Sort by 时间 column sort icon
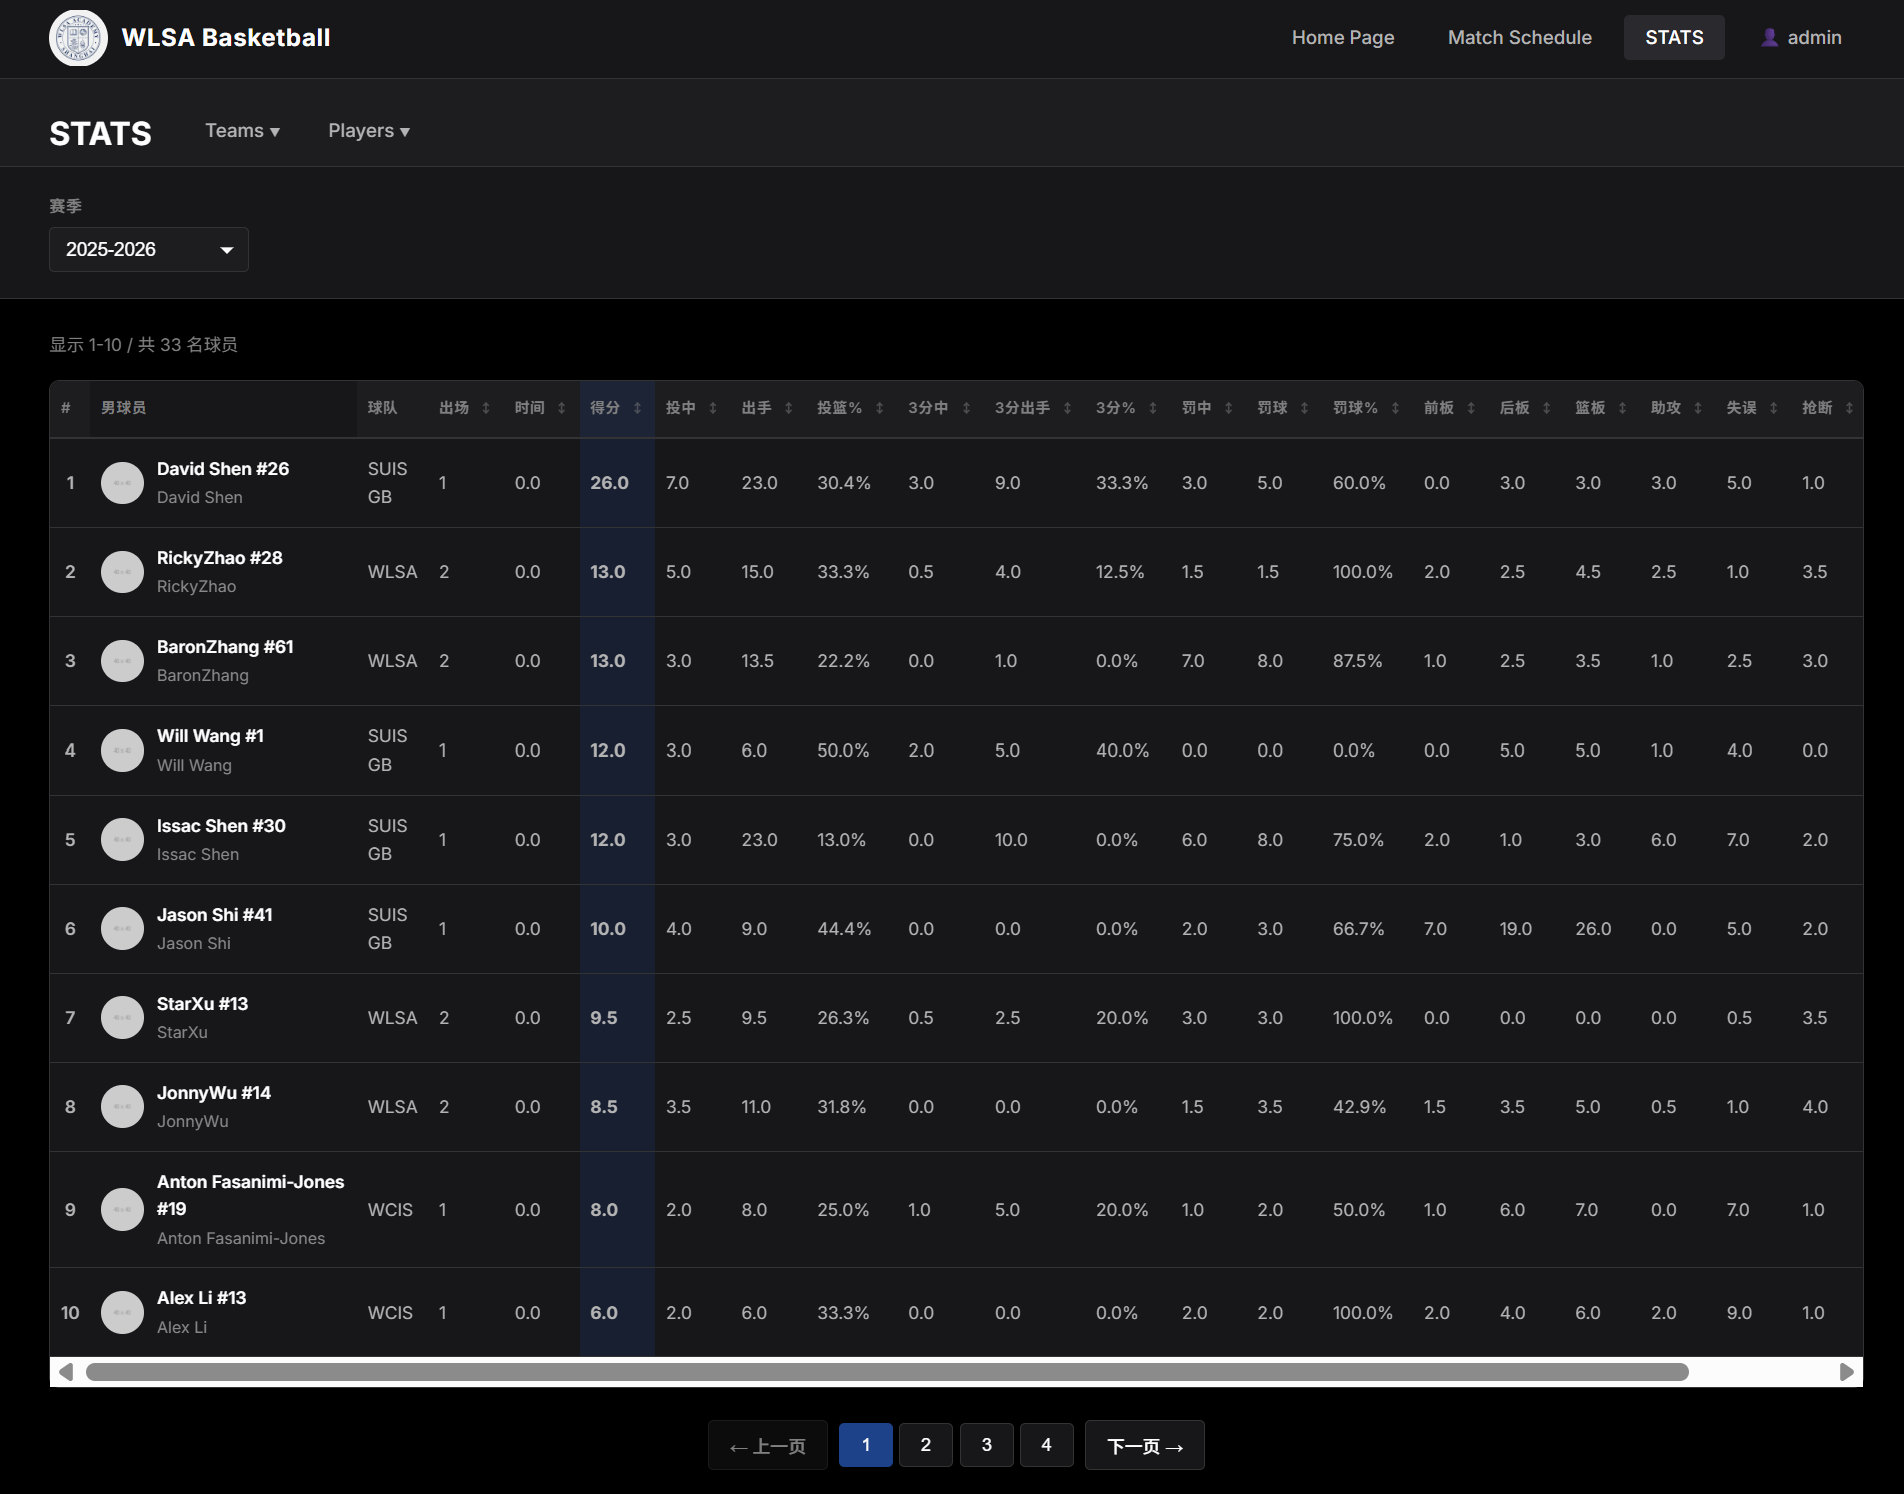This screenshot has height=1494, width=1904. coord(561,408)
